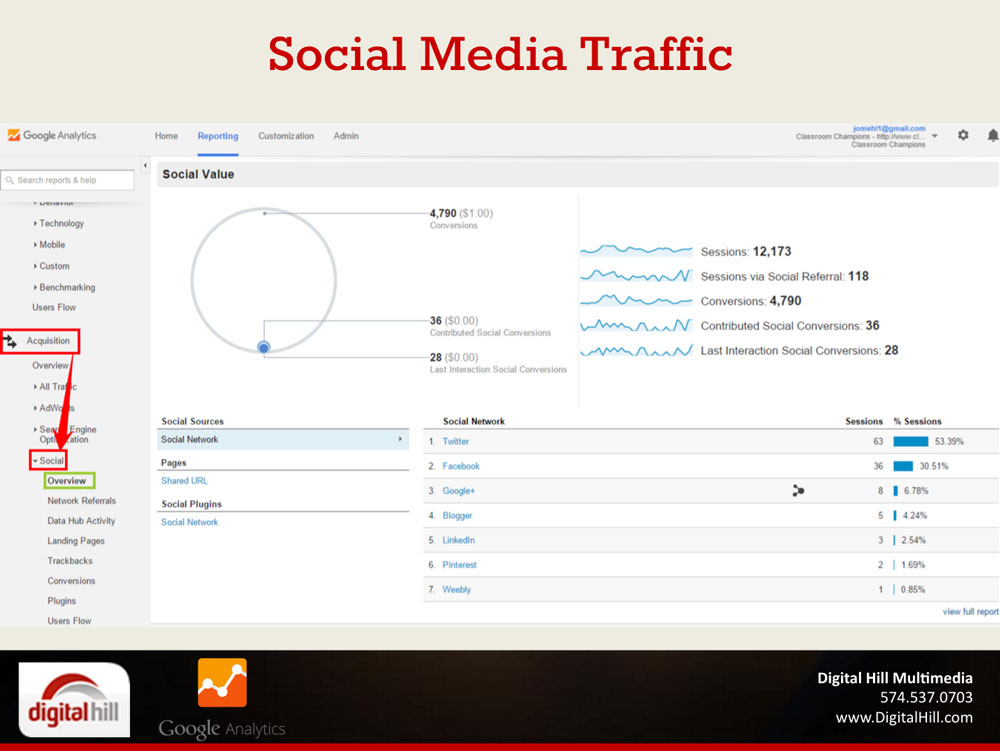Expand the Benchmarking sidebar section
Viewport: 1000px width, 751px height.
point(65,288)
